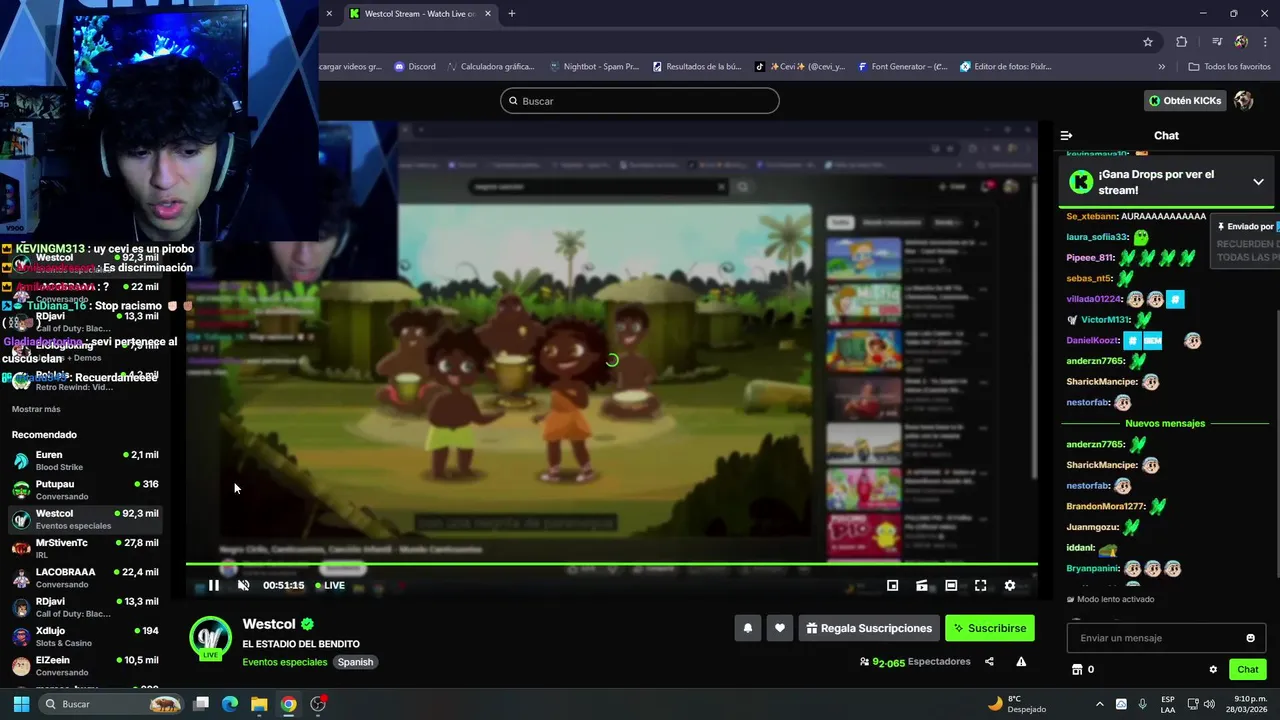This screenshot has width=1280, height=720.
Task: Open the user profile avatar in Kick header
Action: click(1244, 100)
